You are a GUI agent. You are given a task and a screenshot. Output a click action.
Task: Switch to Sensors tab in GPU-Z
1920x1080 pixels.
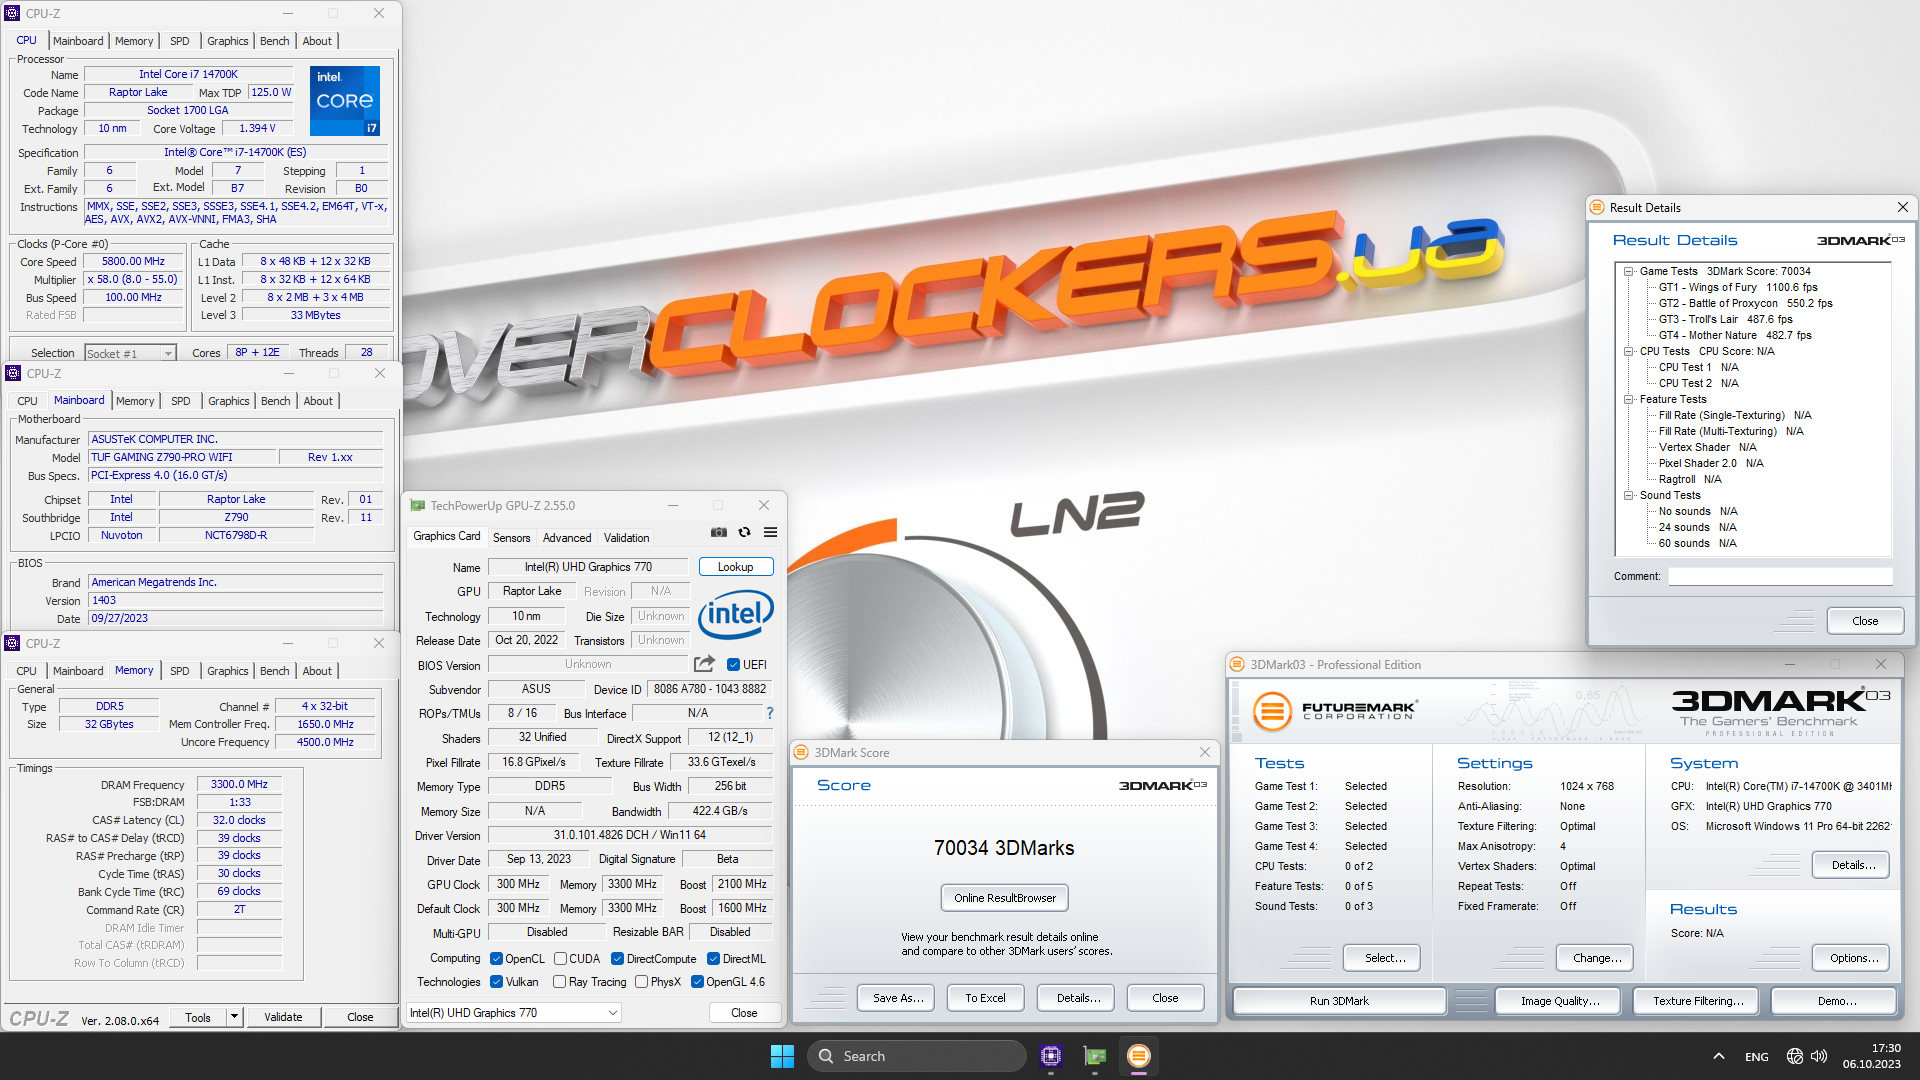click(511, 538)
